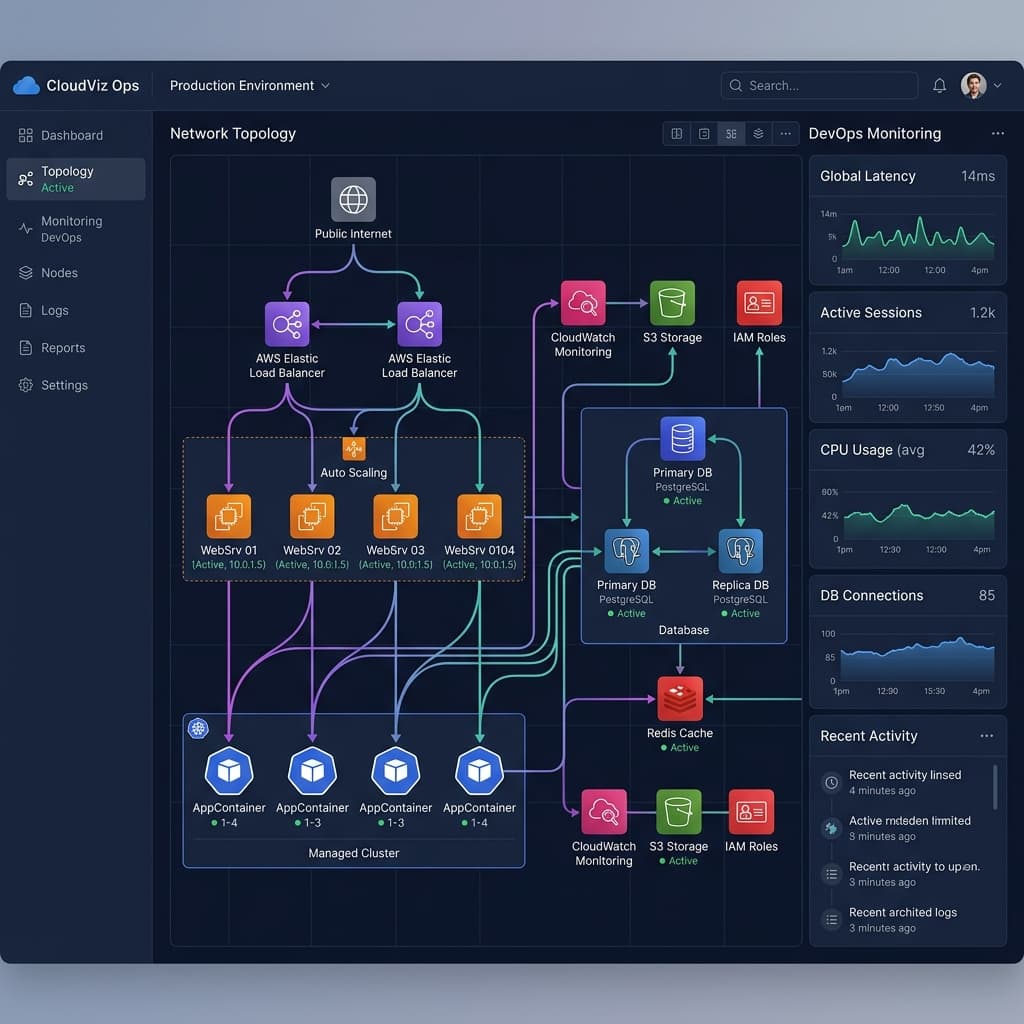The image size is (1024, 1024).
Task: Select the WebSrv 03 server node
Action: point(396,517)
